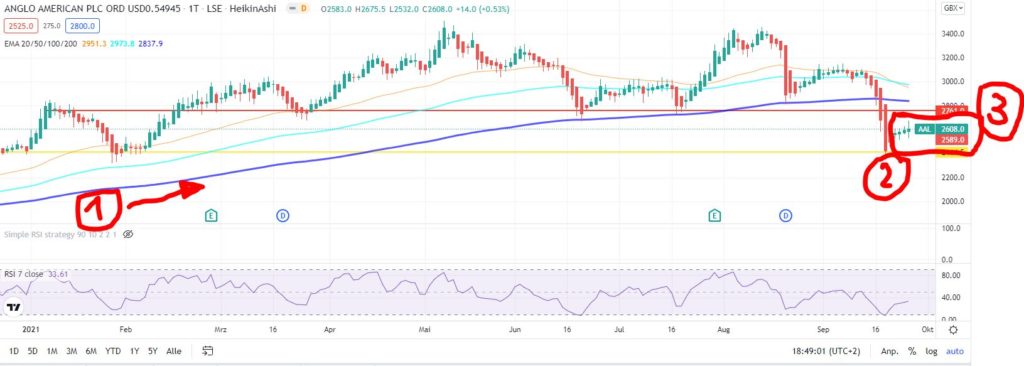Screen dimensions: 1024x366
Task: Toggle auto scale mode
Action: coord(954,351)
